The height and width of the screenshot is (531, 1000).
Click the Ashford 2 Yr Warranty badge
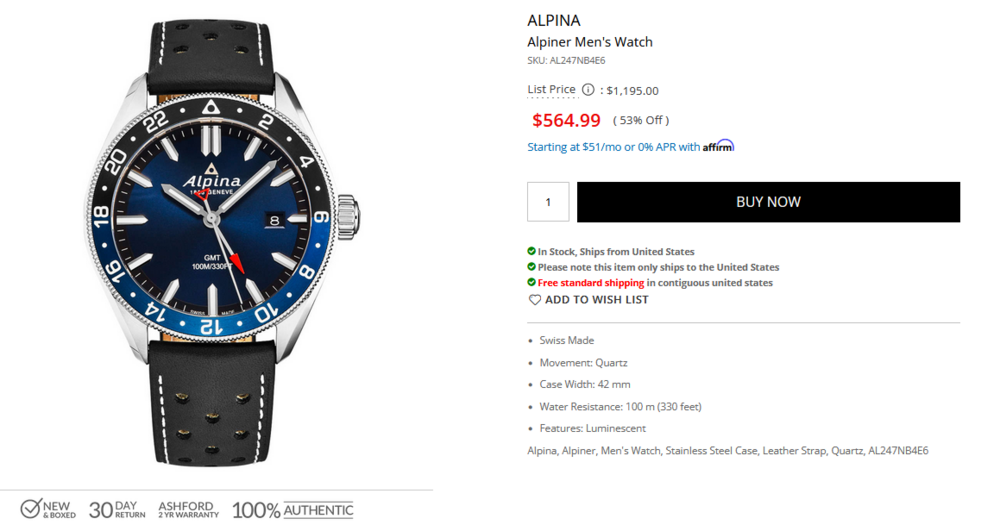[188, 509]
